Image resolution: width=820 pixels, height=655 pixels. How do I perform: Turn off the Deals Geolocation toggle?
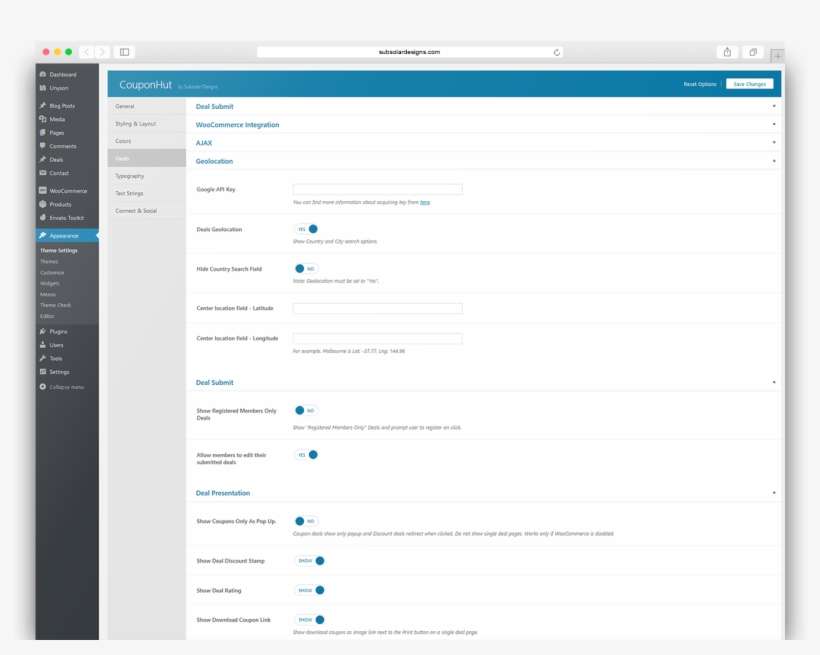point(306,229)
